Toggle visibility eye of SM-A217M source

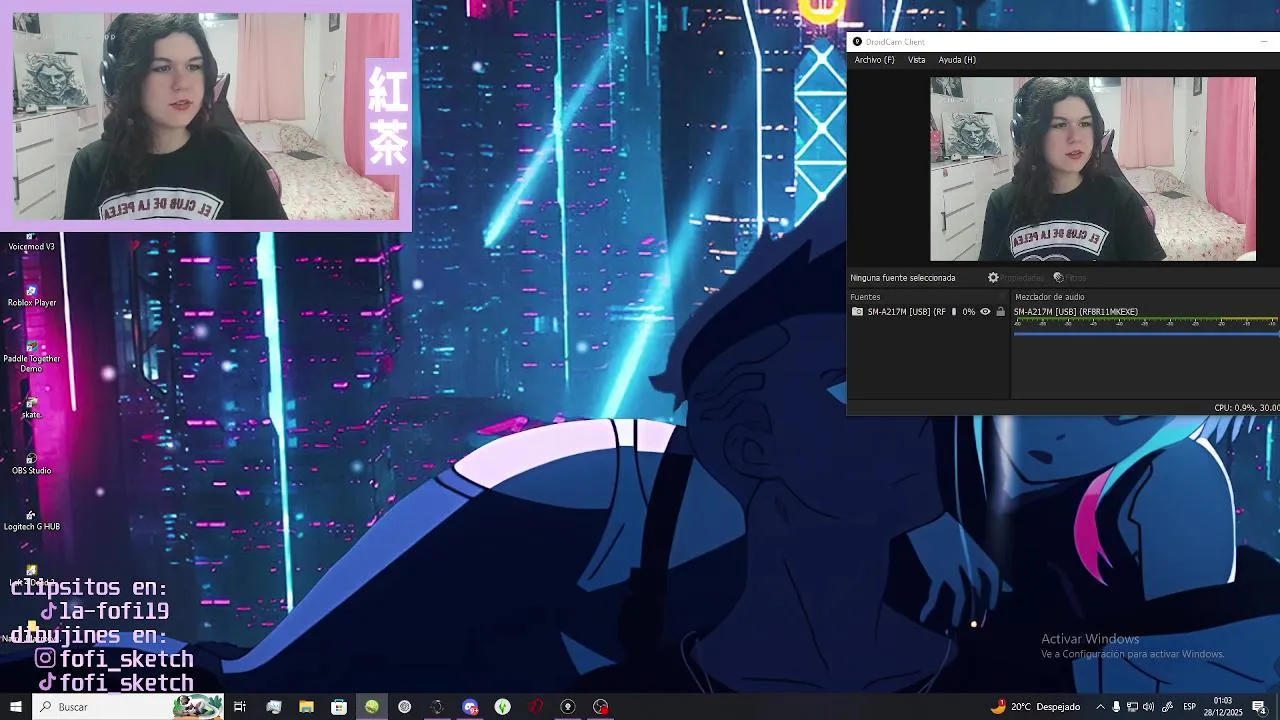pos(985,312)
